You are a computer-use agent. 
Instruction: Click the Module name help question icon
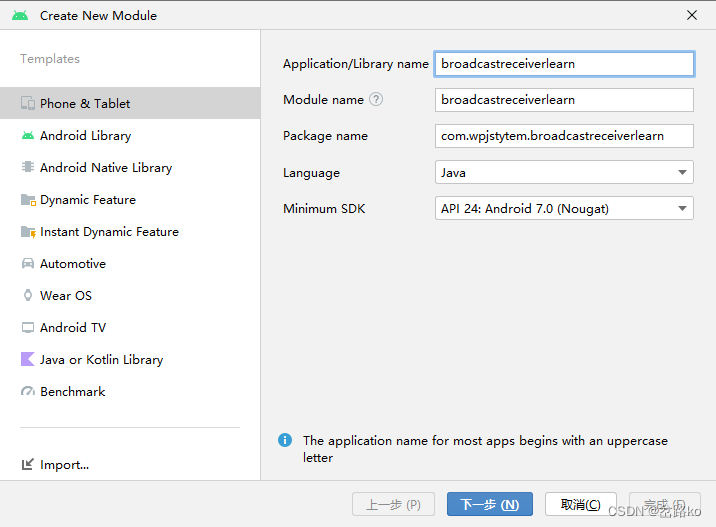[376, 99]
